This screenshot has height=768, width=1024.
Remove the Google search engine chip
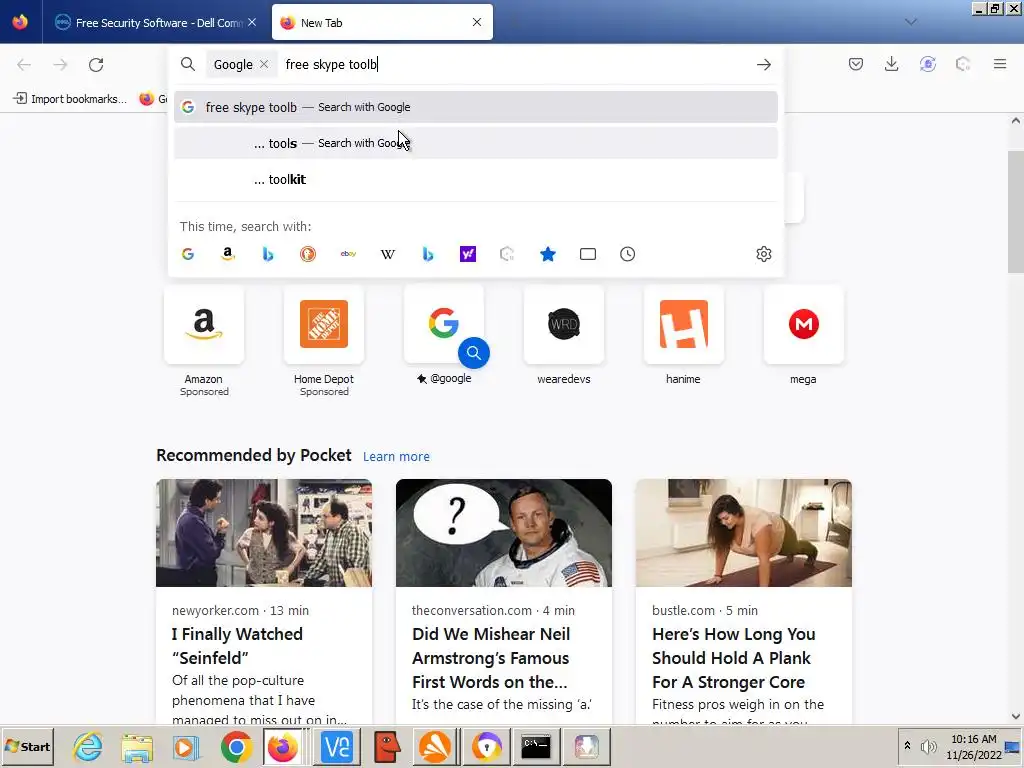[264, 64]
